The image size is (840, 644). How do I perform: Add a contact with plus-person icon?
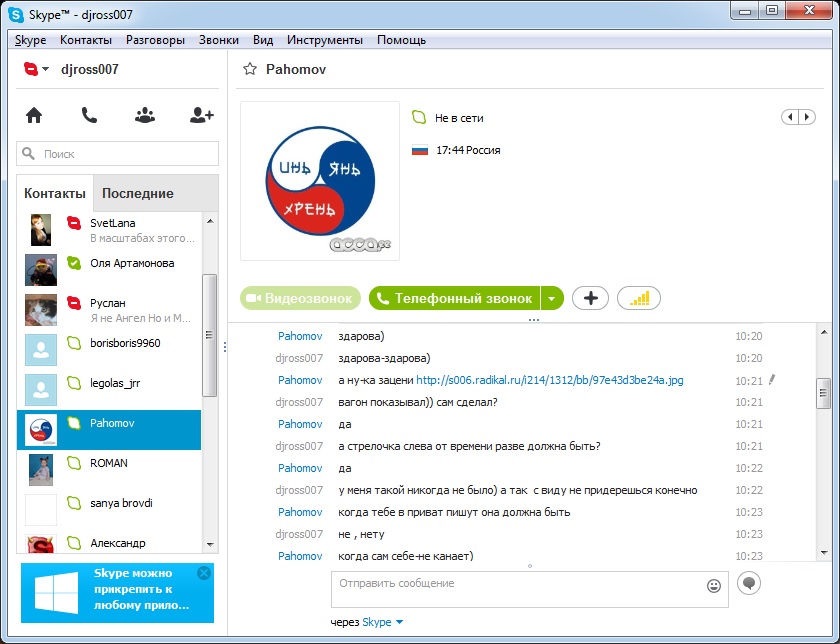201,115
